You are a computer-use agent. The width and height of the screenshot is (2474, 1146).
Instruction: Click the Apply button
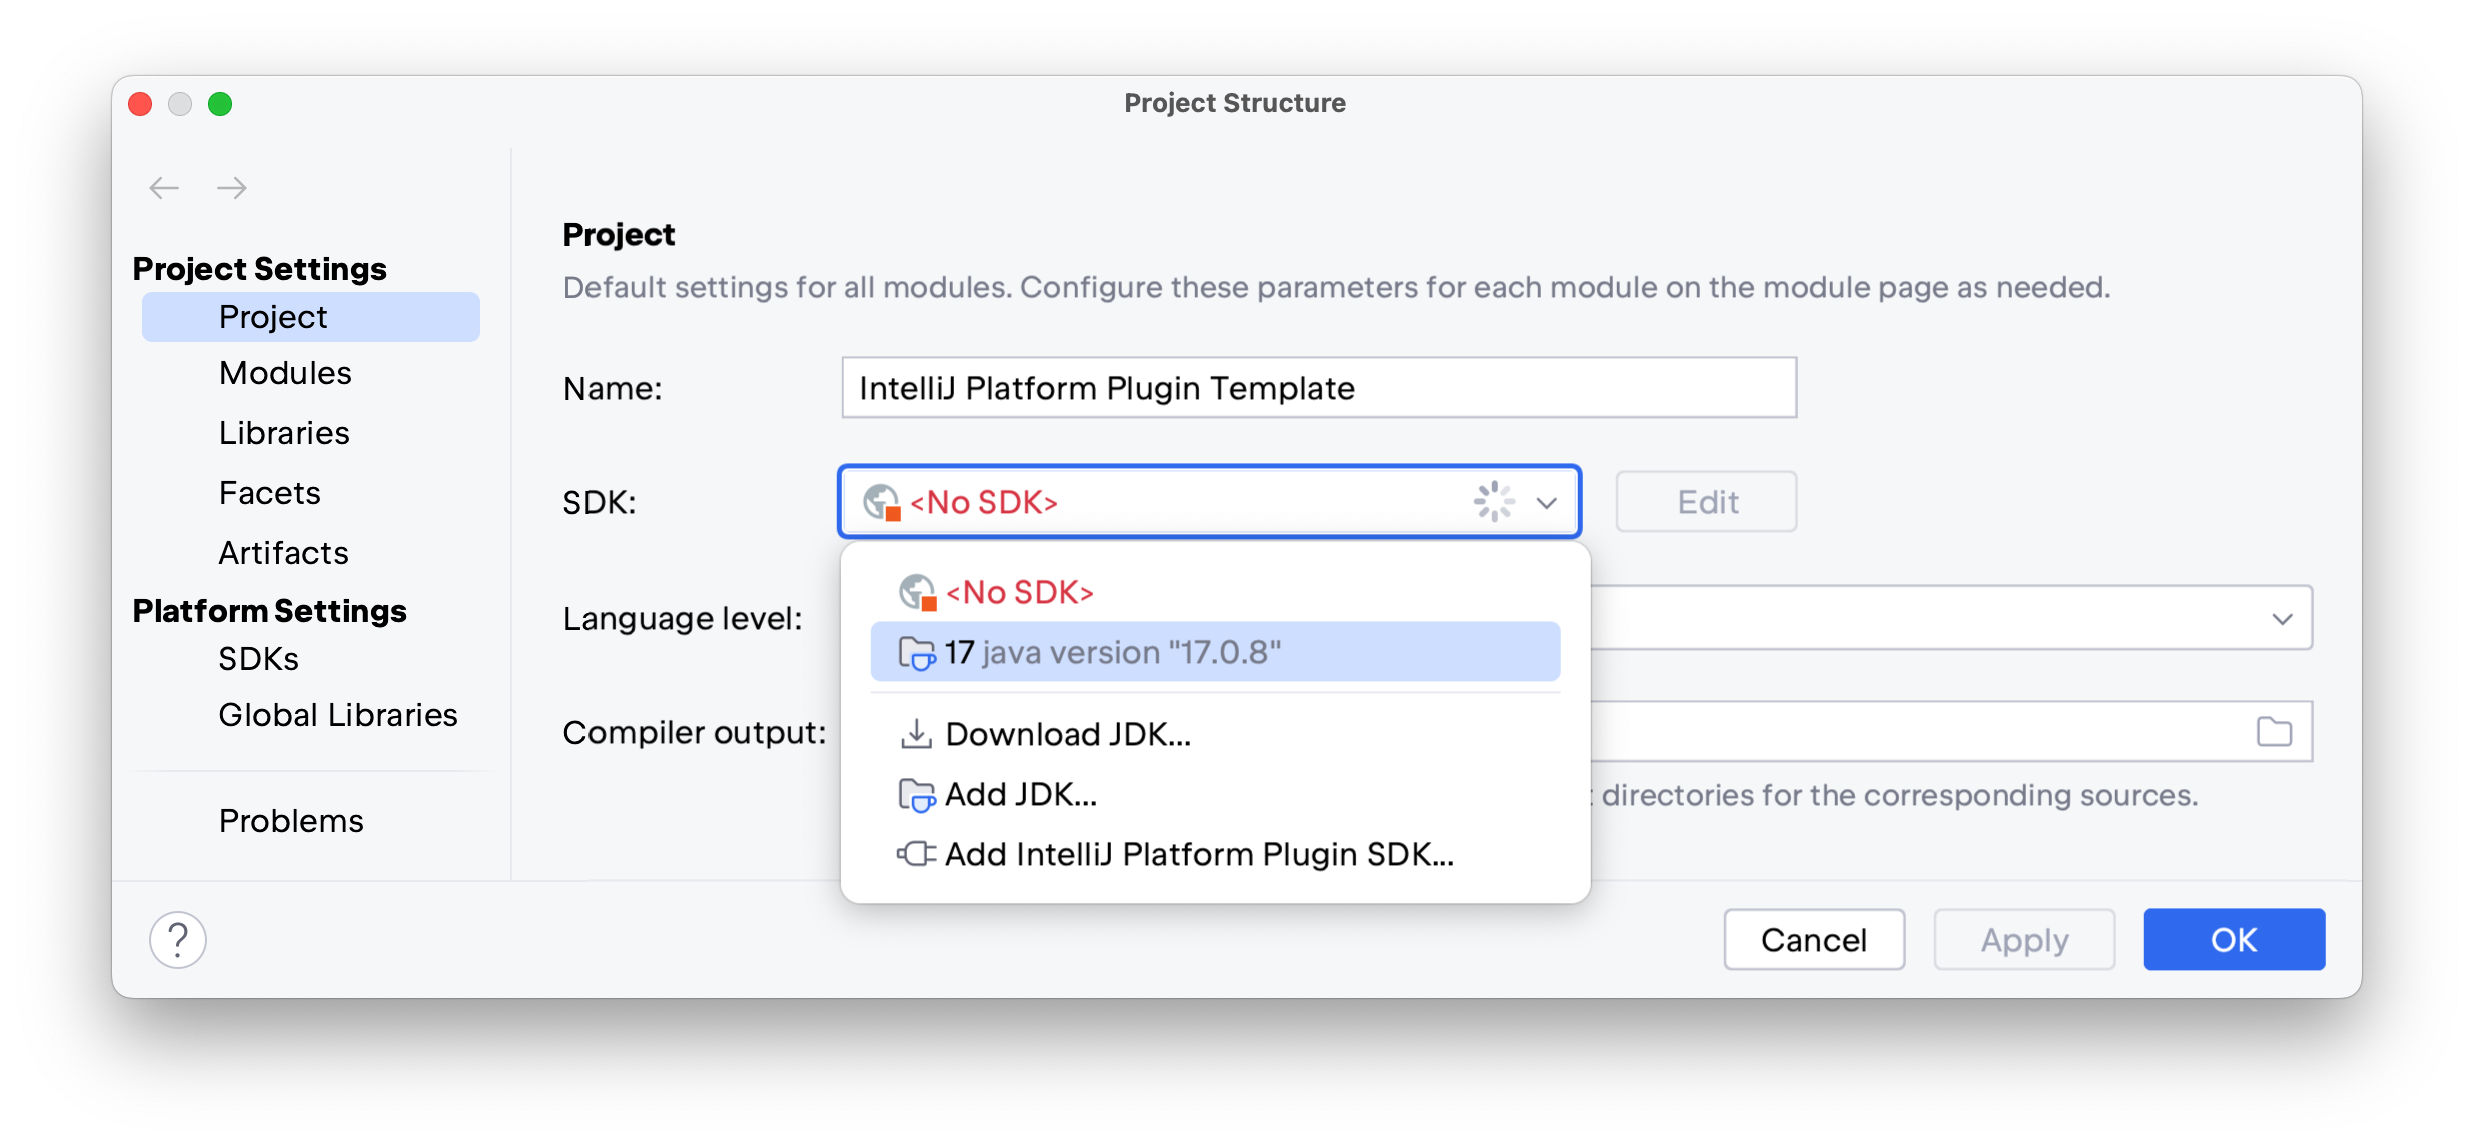point(2024,939)
